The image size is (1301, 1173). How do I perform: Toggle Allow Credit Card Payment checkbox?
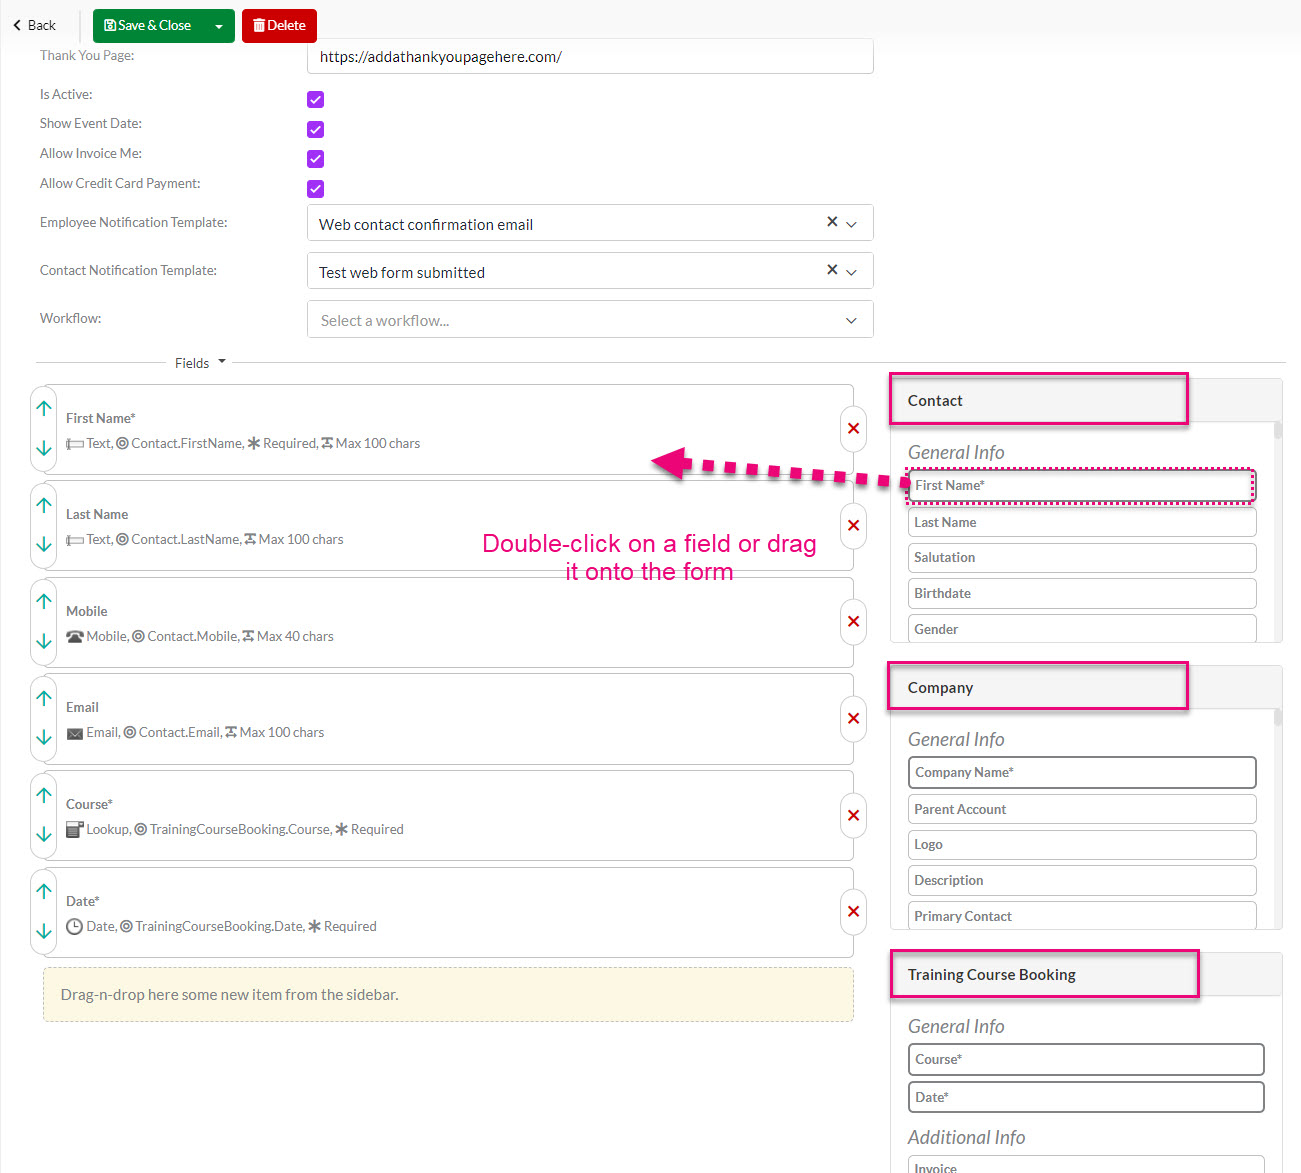pyautogui.click(x=316, y=189)
